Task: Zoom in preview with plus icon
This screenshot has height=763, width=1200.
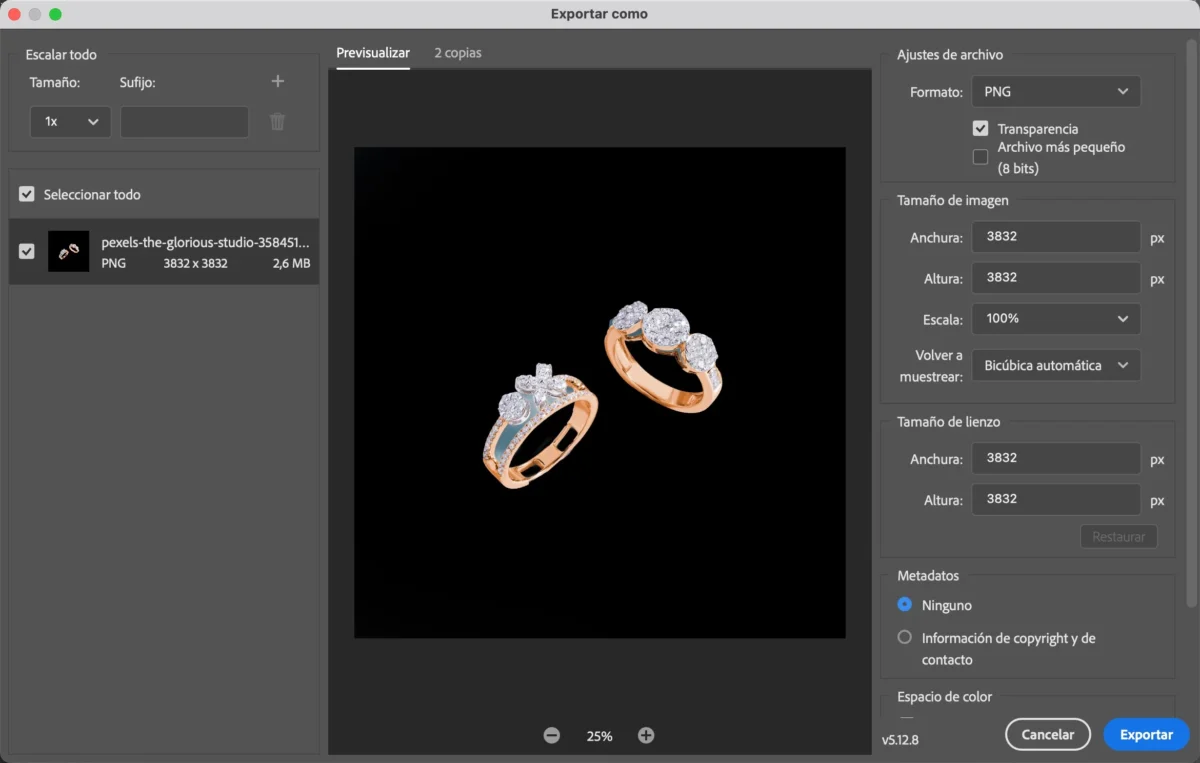Action: (646, 735)
